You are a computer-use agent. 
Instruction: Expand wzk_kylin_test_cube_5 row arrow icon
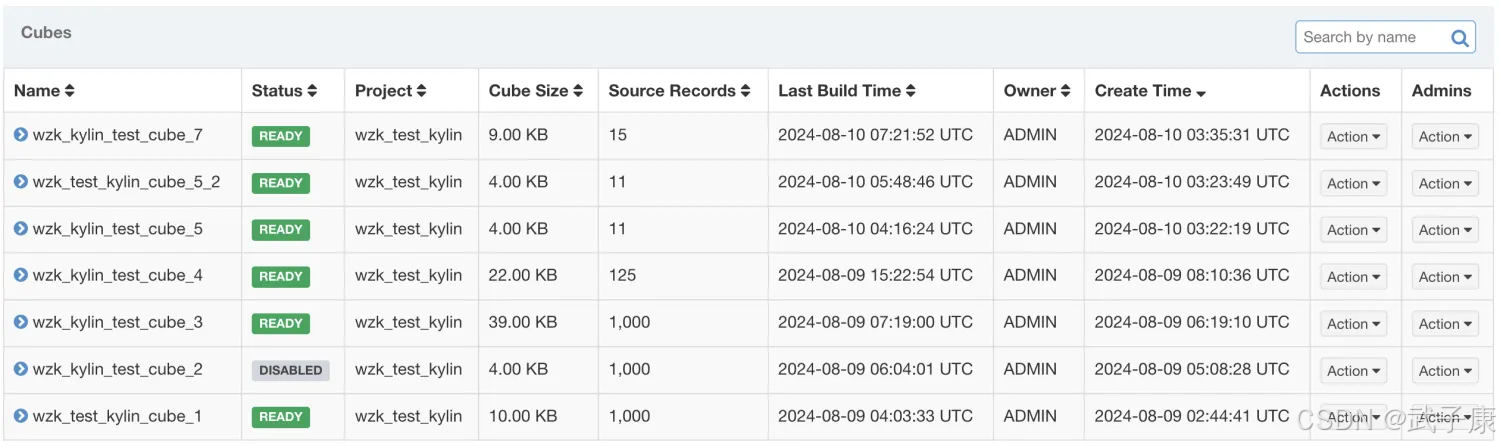[x=21, y=229]
